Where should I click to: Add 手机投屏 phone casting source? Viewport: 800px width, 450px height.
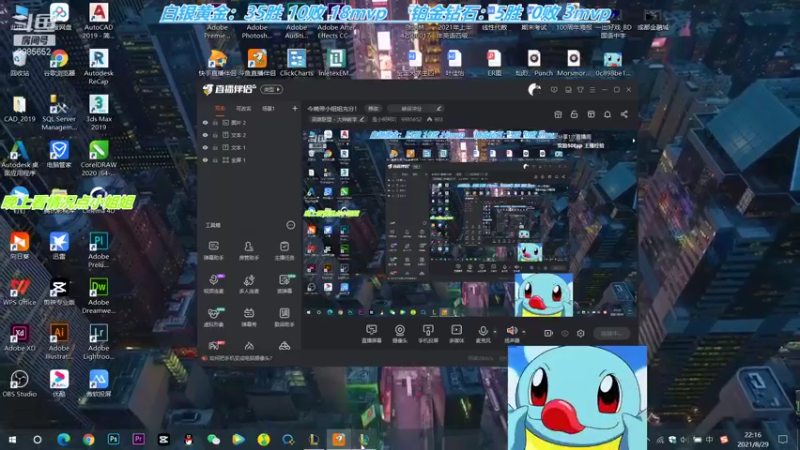click(428, 334)
